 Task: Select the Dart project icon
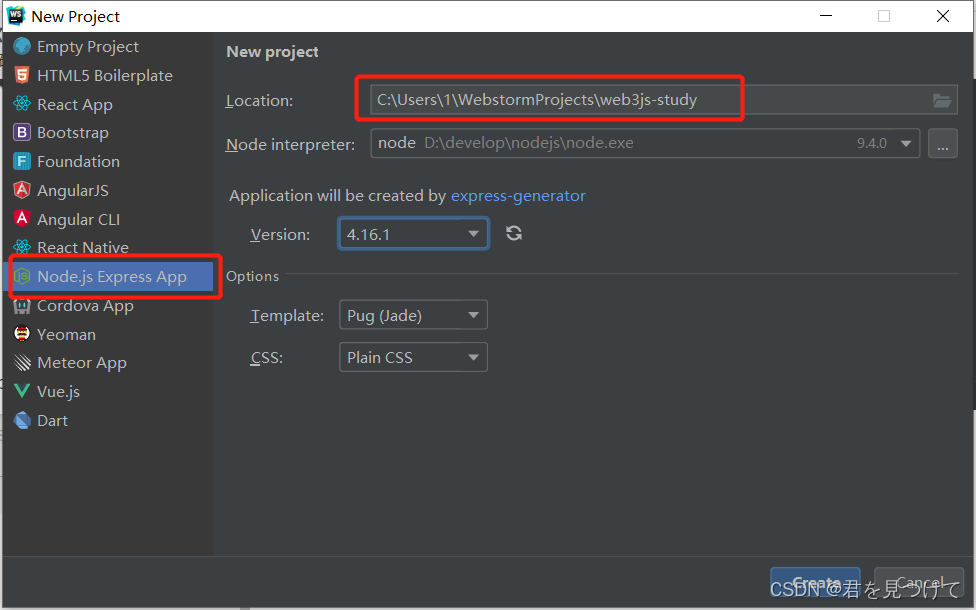pyautogui.click(x=22, y=421)
